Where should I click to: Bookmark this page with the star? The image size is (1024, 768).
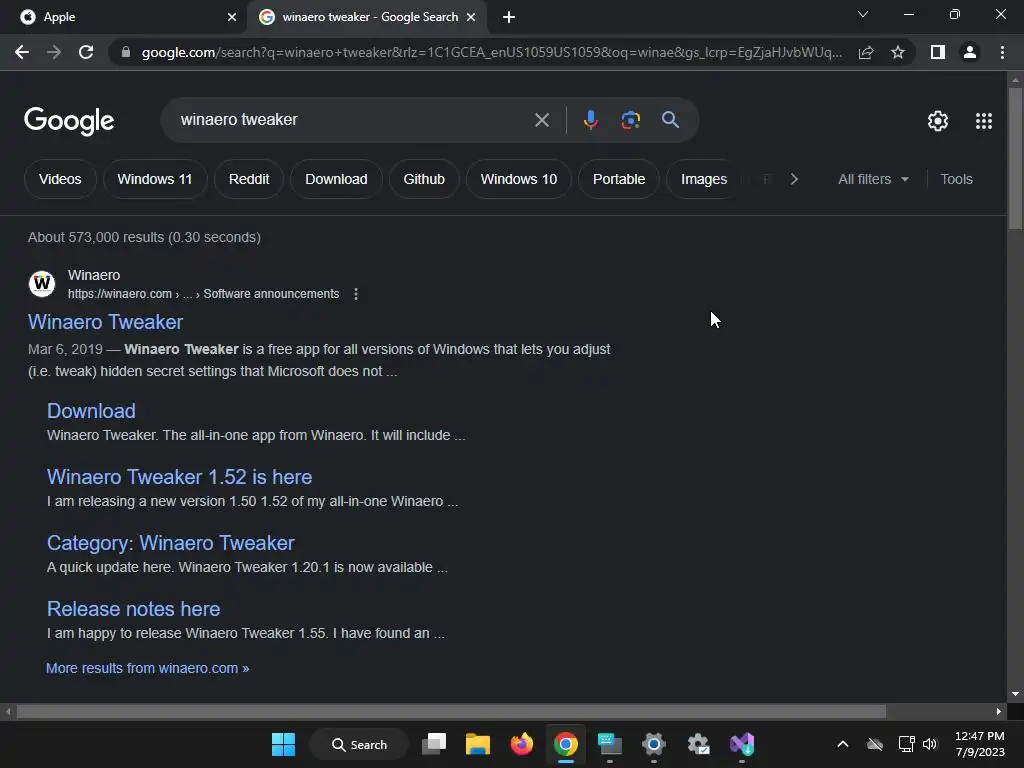[x=898, y=52]
